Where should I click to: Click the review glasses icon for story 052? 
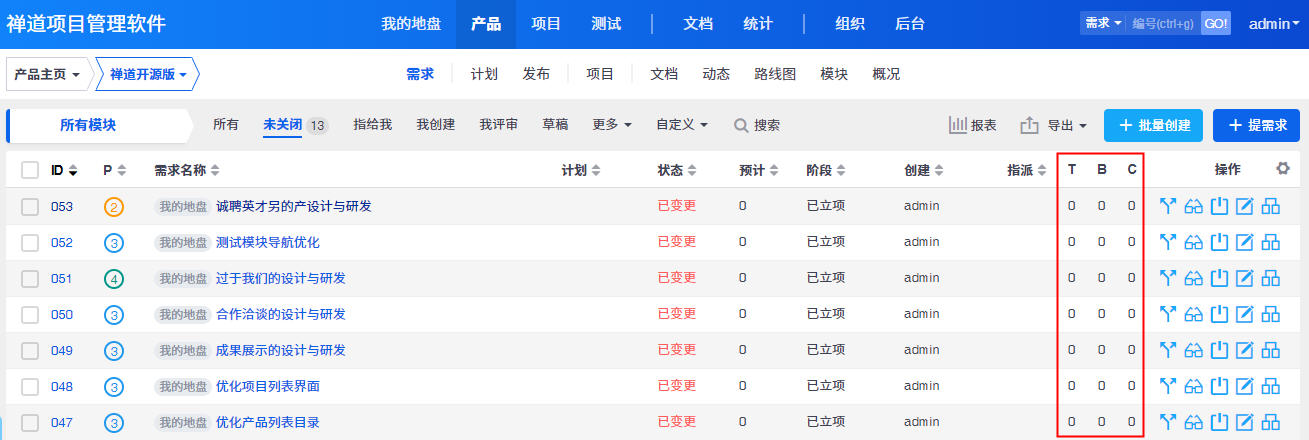tap(1193, 243)
